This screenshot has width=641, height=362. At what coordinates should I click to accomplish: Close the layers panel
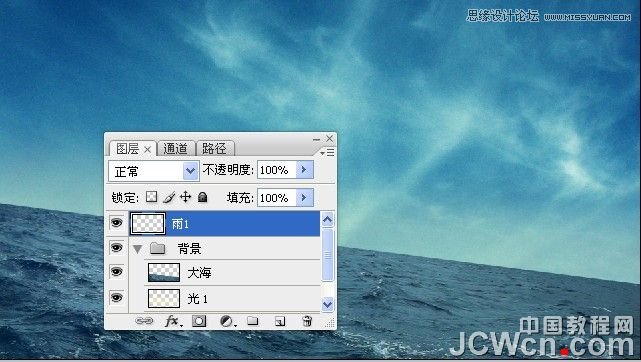pyautogui.click(x=329, y=139)
